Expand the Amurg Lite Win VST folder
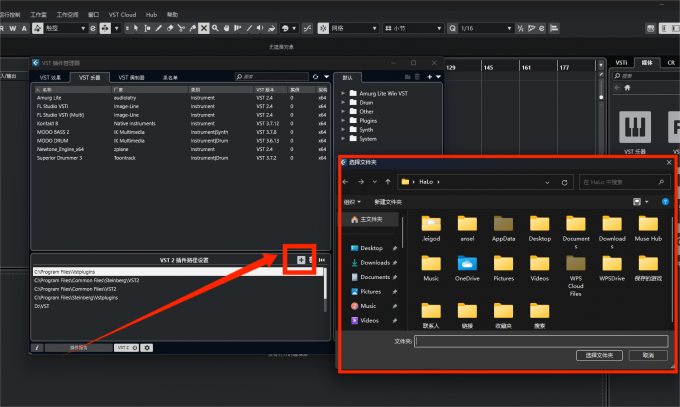The image size is (680, 407). tap(343, 93)
